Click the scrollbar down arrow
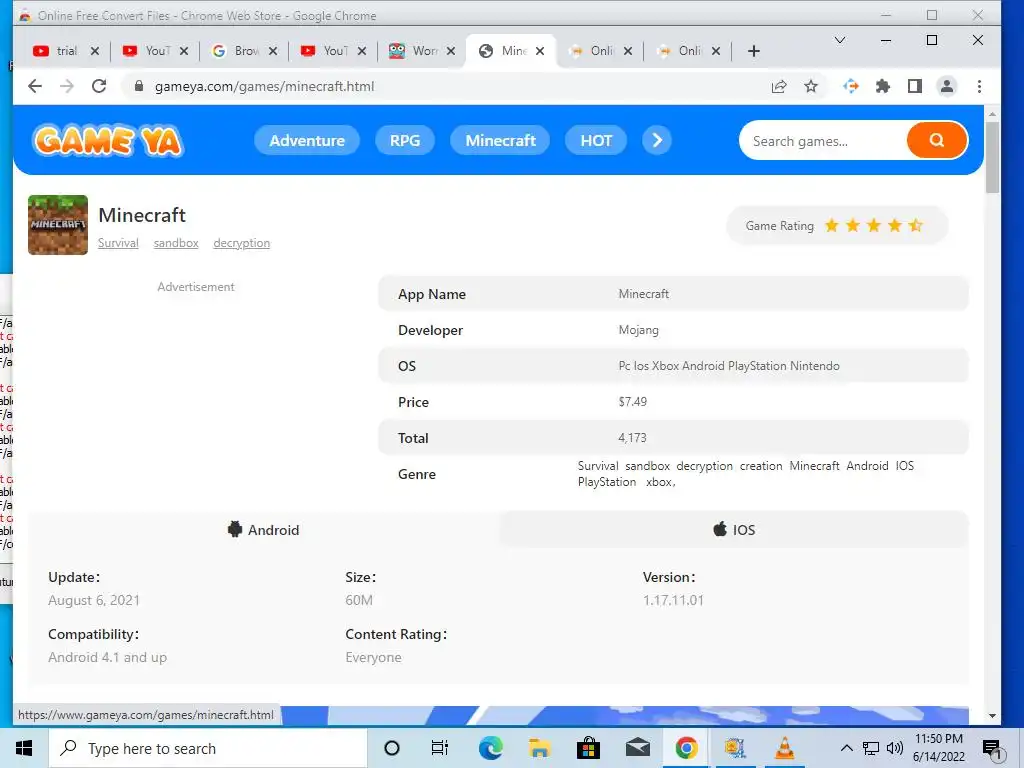 992,716
